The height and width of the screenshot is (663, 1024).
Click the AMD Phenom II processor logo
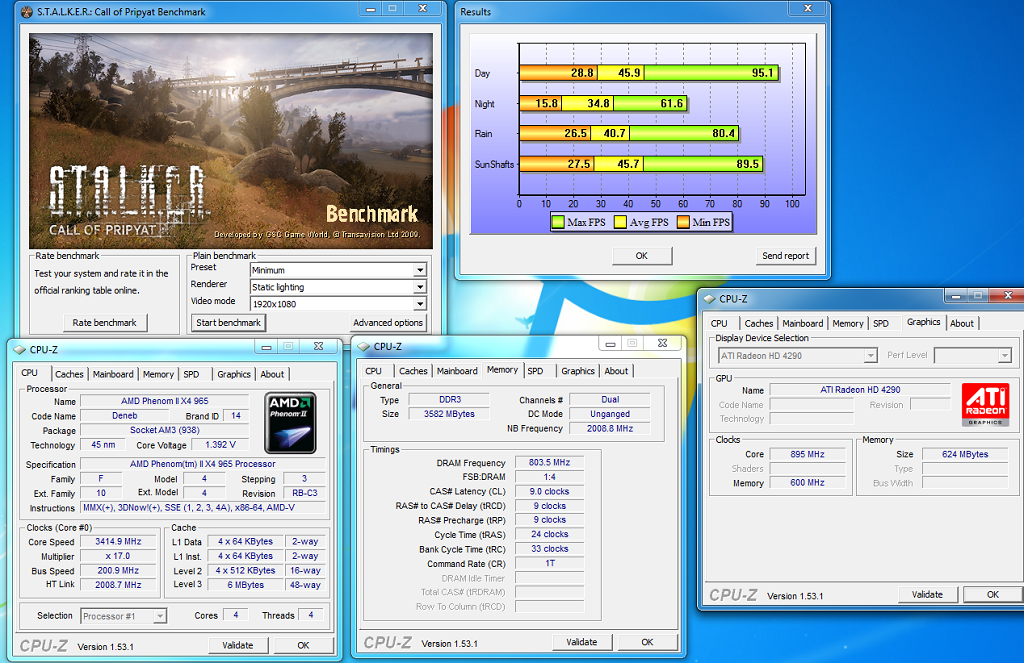pyautogui.click(x=291, y=423)
